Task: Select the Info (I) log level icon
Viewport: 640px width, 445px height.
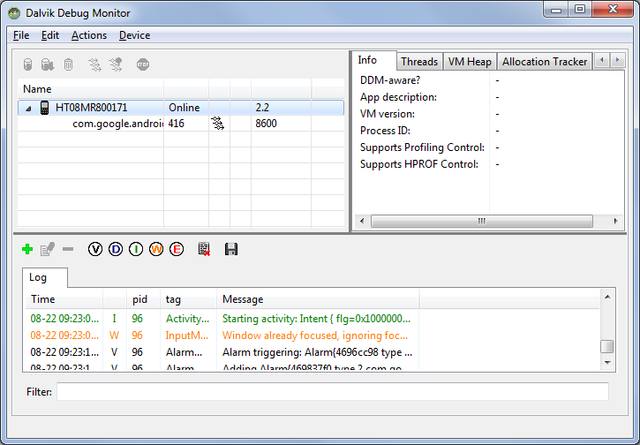Action: tap(135, 248)
